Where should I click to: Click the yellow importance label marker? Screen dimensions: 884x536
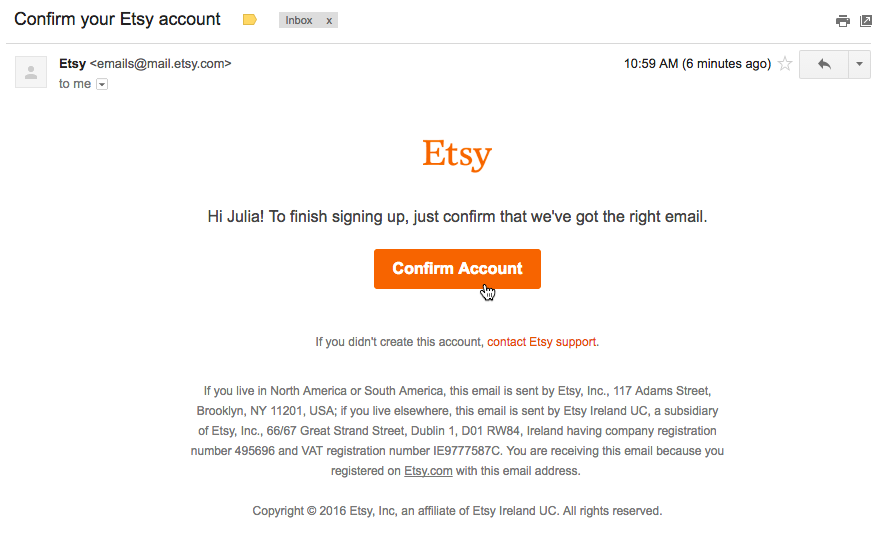click(x=250, y=20)
